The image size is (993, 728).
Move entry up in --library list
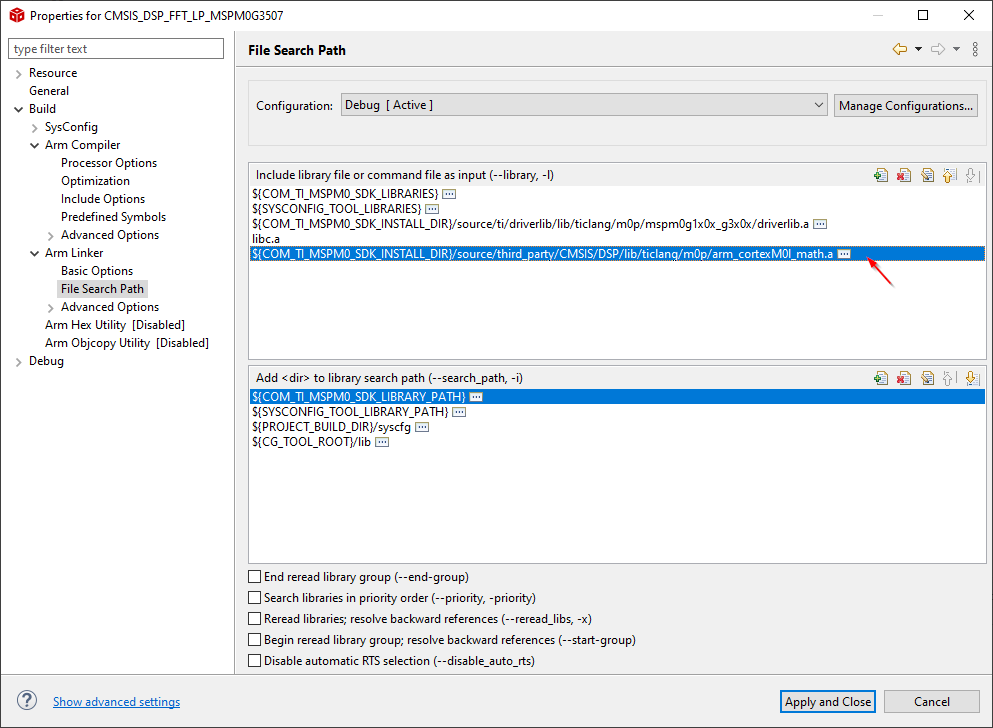click(949, 175)
